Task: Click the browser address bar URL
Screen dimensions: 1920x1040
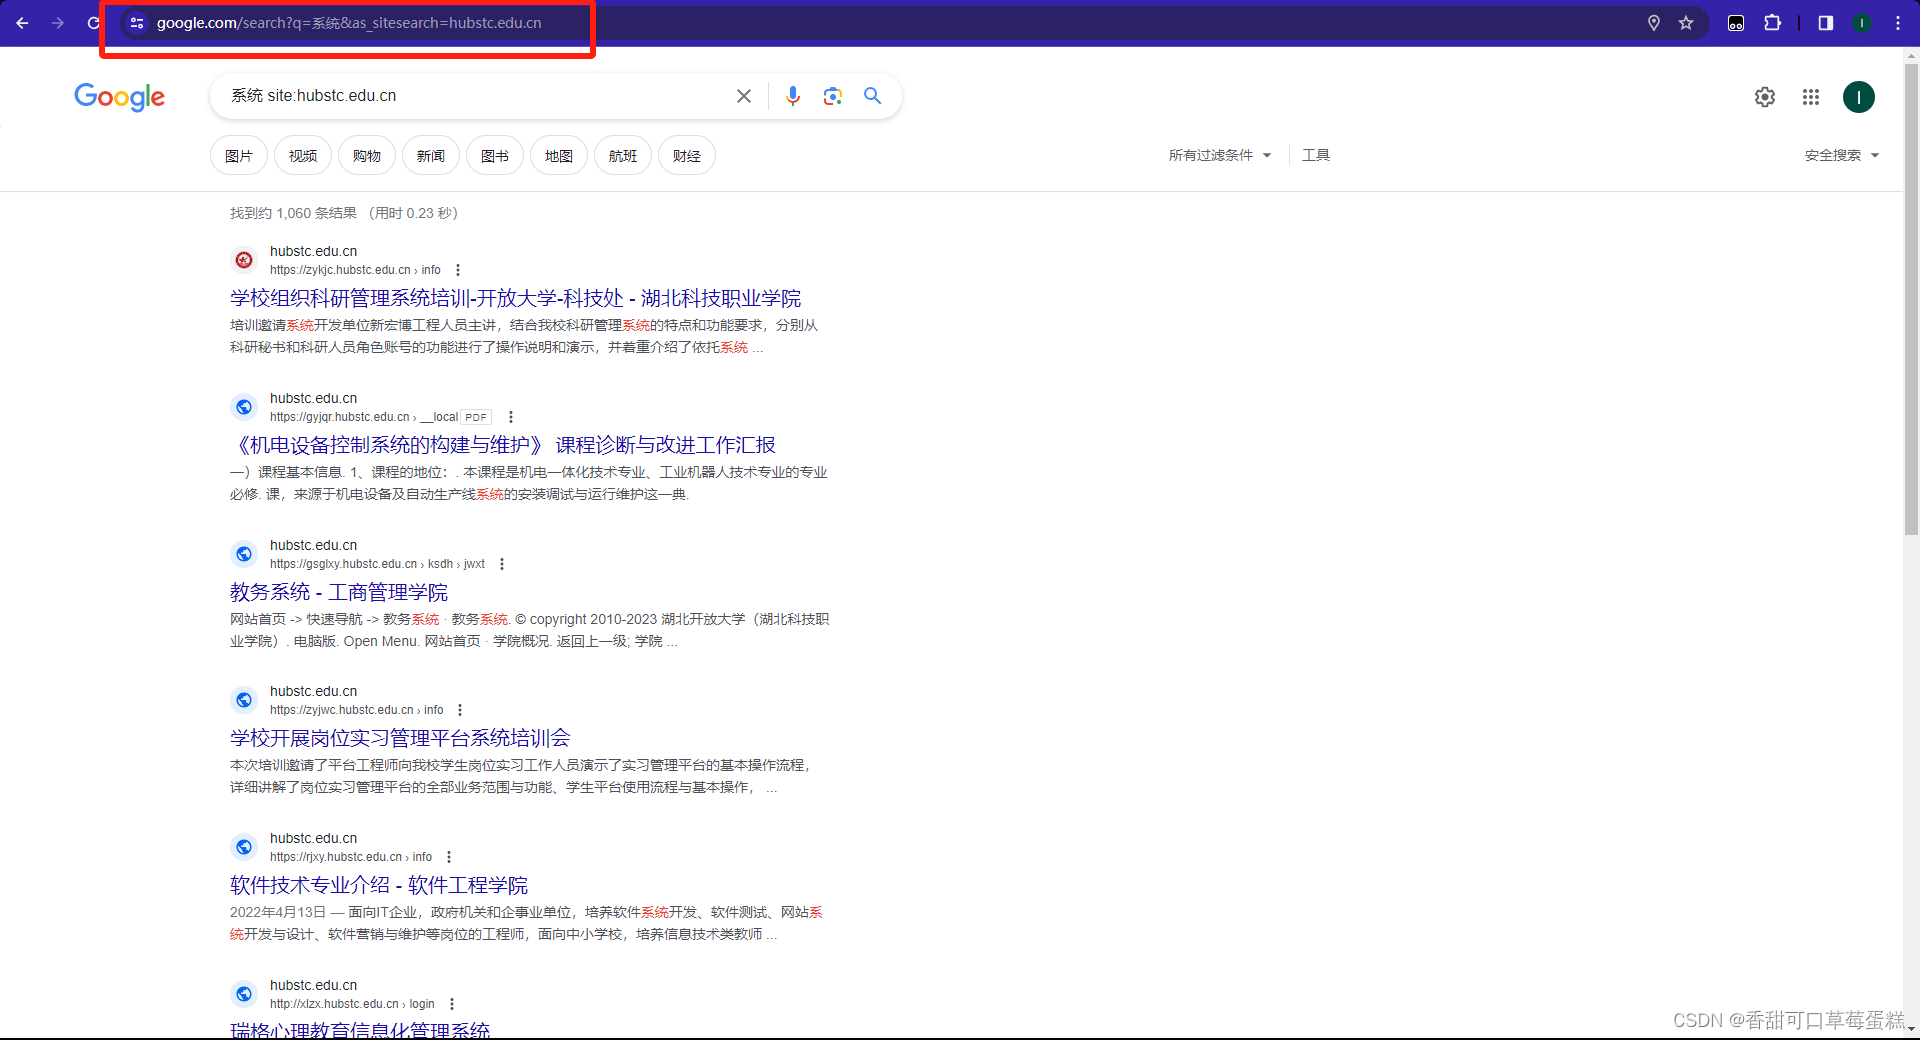Action: click(x=349, y=23)
